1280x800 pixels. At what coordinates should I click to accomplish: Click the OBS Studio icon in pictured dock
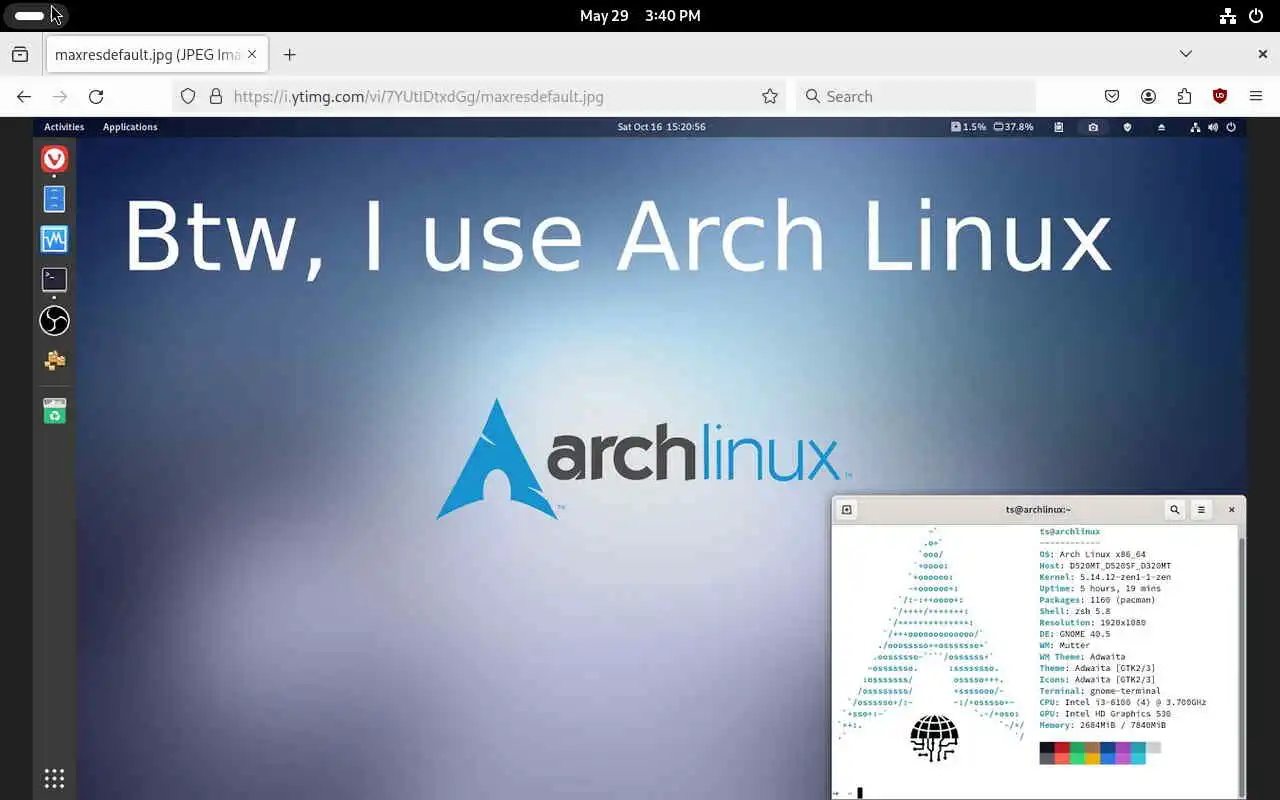pyautogui.click(x=54, y=320)
